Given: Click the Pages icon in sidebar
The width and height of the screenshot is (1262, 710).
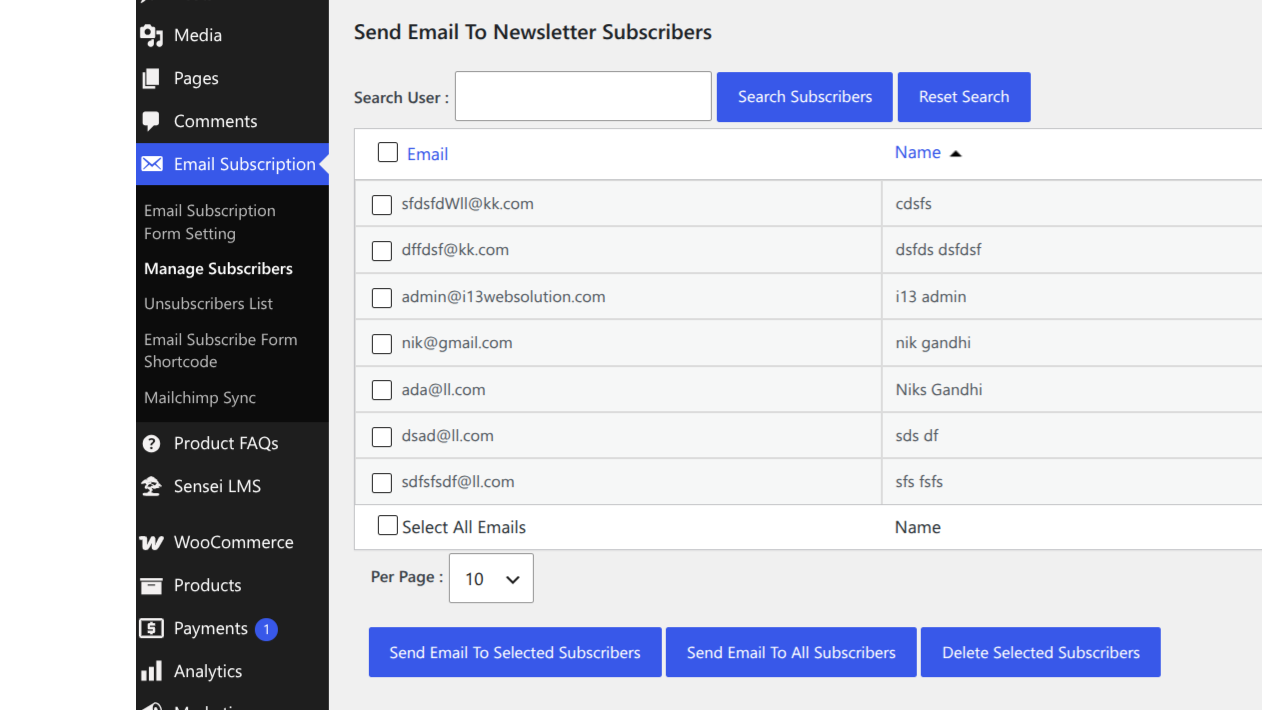Looking at the screenshot, I should (151, 78).
